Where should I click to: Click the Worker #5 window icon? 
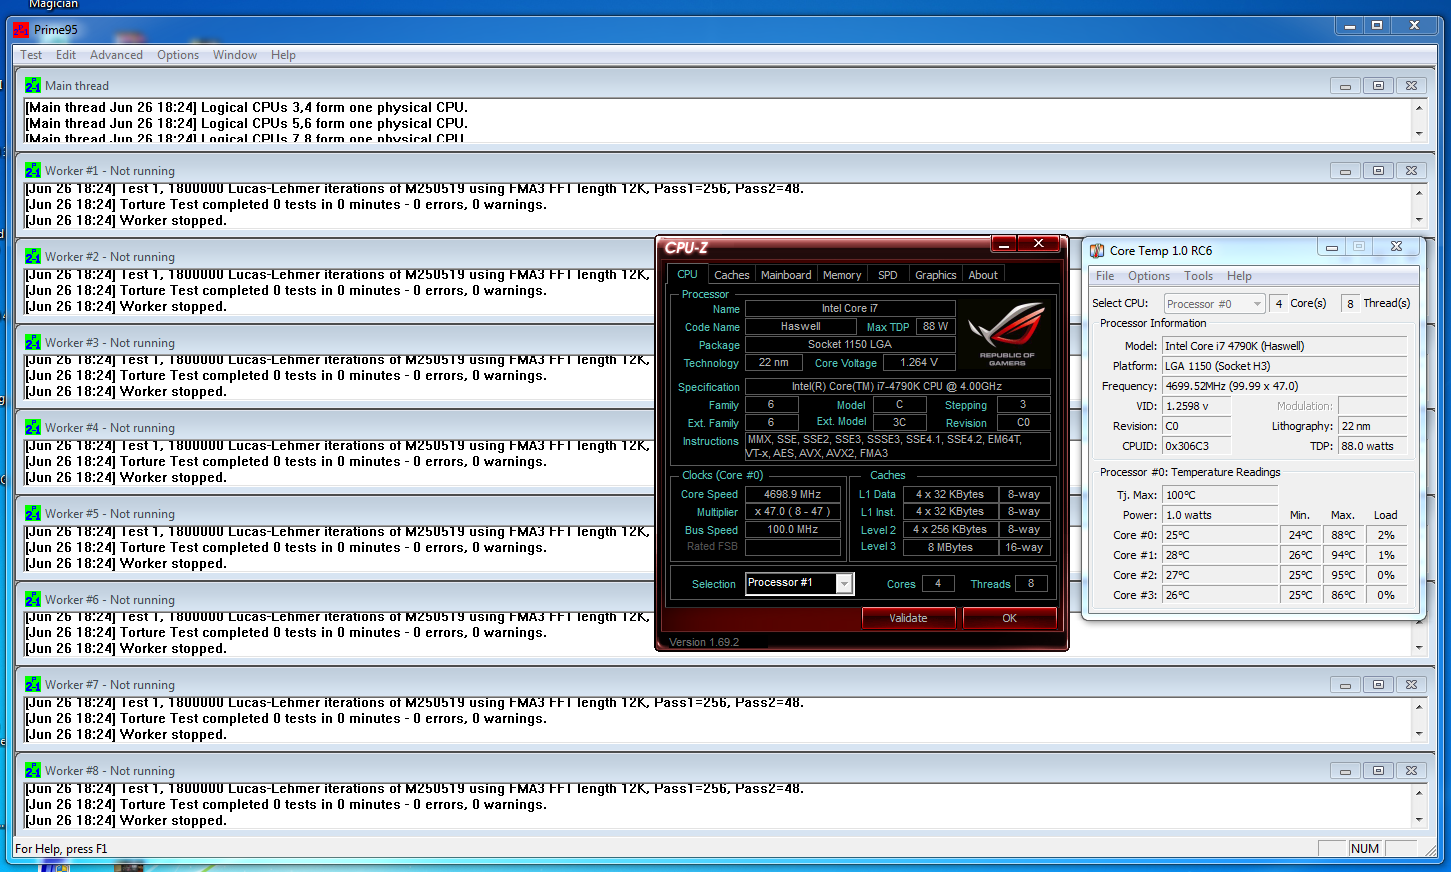[33, 514]
